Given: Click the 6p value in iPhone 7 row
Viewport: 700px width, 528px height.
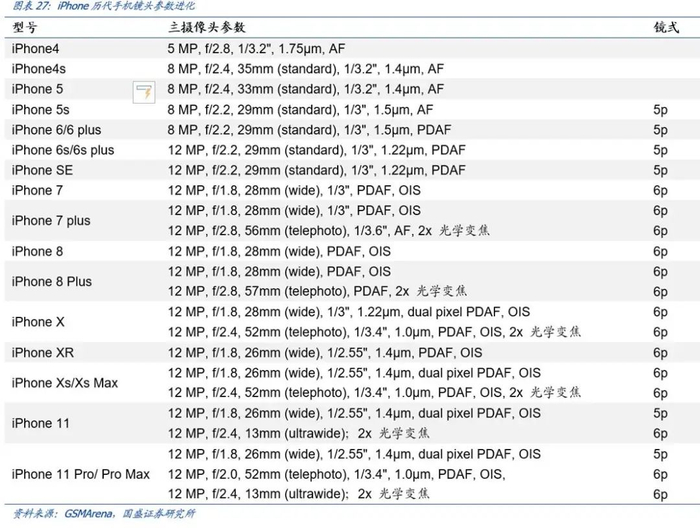Looking at the screenshot, I should [x=660, y=191].
